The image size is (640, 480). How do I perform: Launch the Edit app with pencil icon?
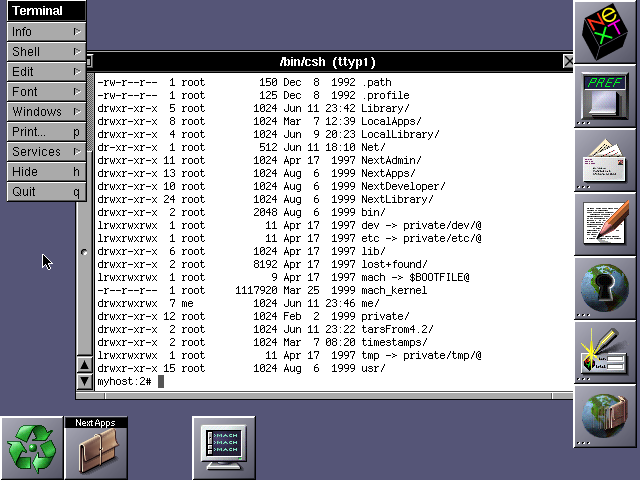pyautogui.click(x=605, y=224)
